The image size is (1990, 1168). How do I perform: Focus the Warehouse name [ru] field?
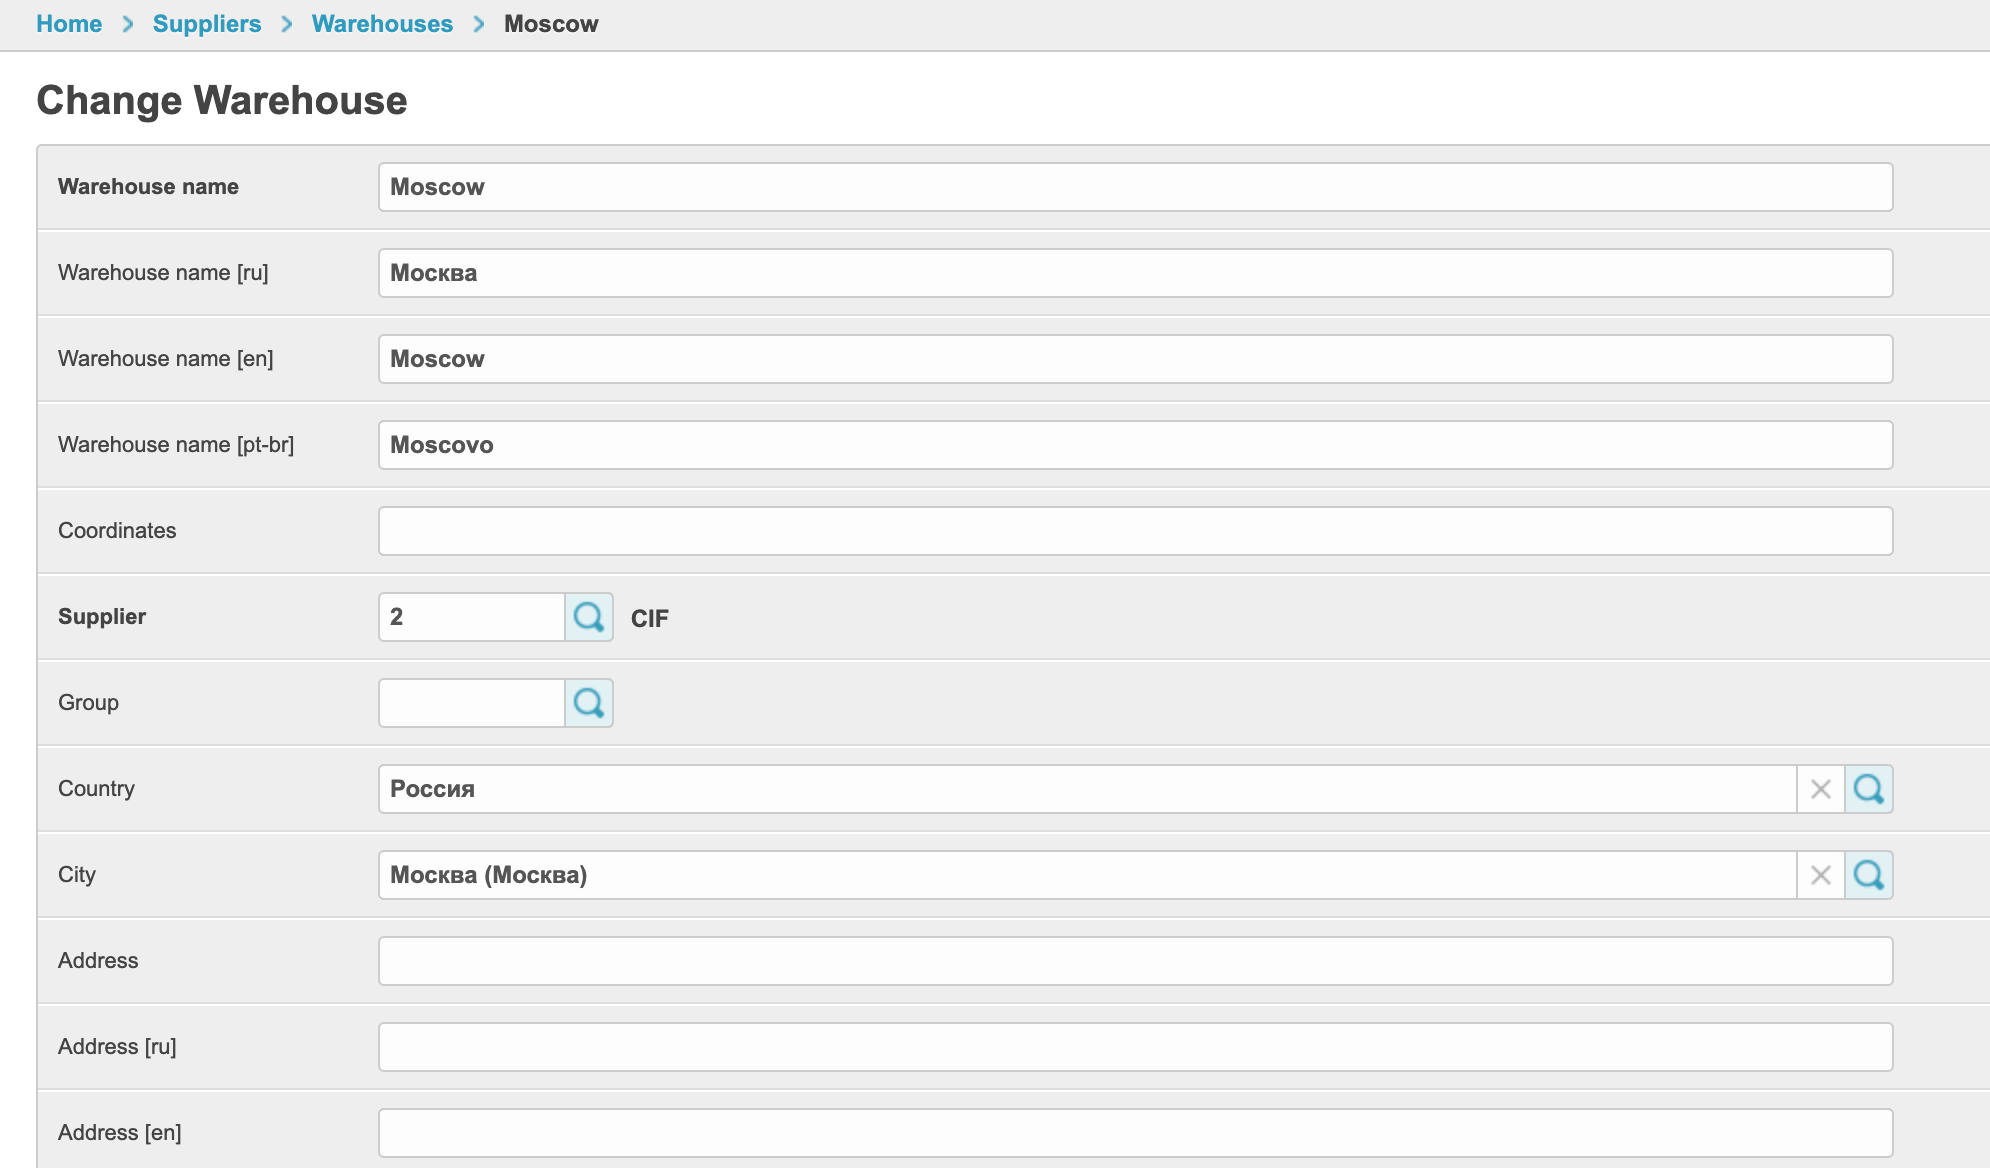click(x=1135, y=273)
